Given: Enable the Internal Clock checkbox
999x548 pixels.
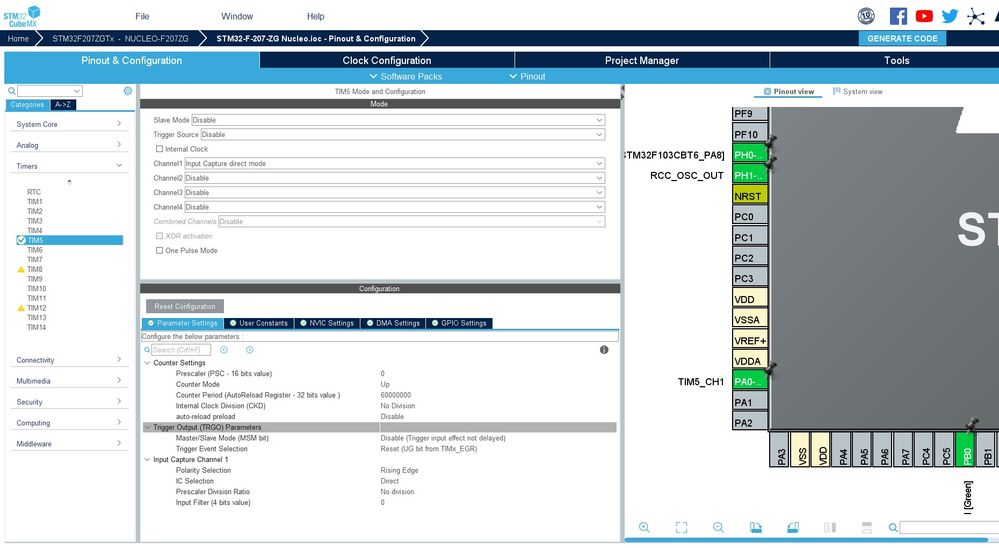Looking at the screenshot, I should coord(159,149).
